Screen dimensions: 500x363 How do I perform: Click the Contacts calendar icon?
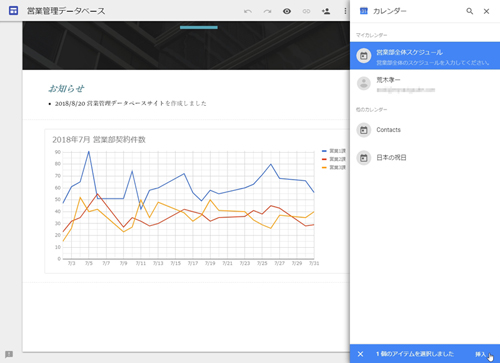coord(364,130)
